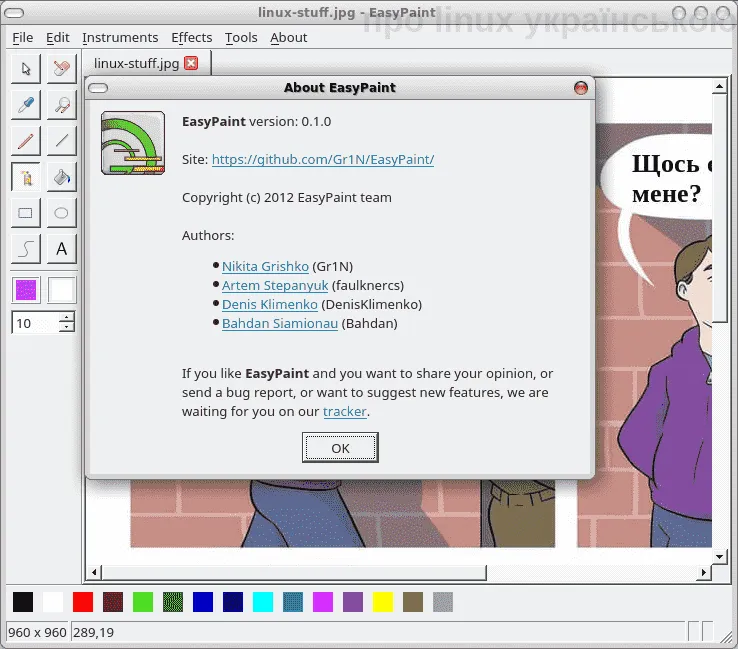The height and width of the screenshot is (649, 738).
Task: Click the canvas scroll left arrow
Action: point(94,572)
